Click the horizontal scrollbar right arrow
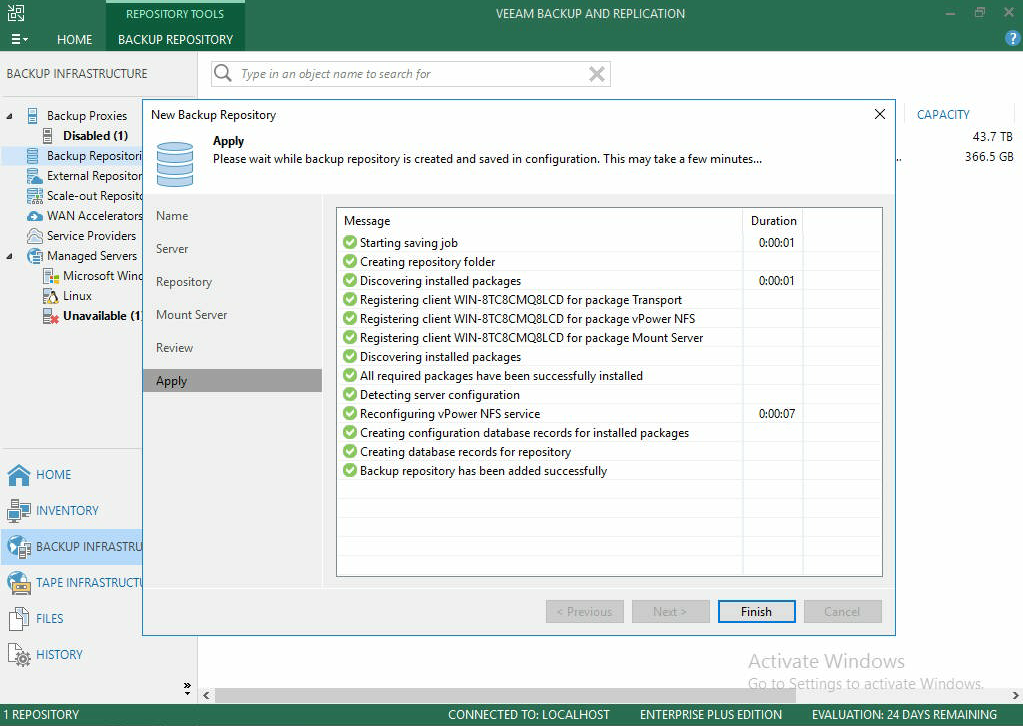Viewport: 1023px width, 726px height. 1015,695
